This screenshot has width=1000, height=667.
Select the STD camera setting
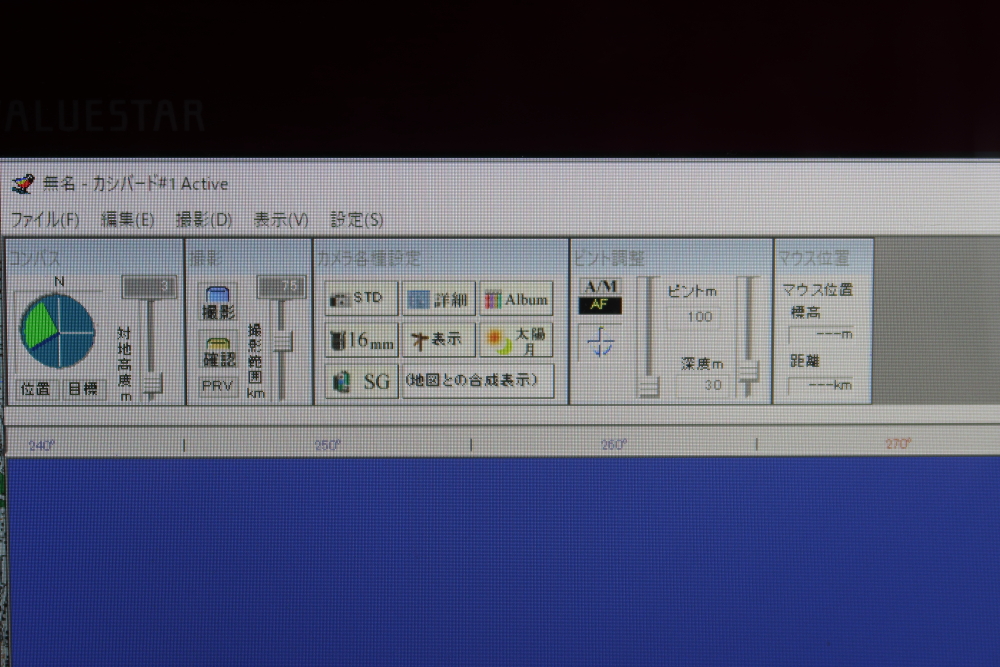[x=361, y=298]
